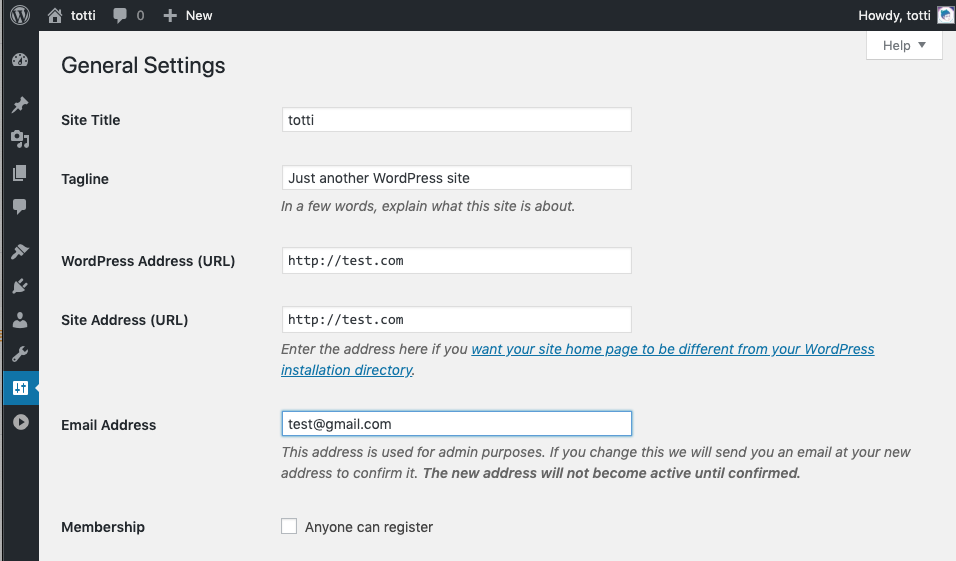Collapse menu using the circular arrow icon

coord(21,422)
